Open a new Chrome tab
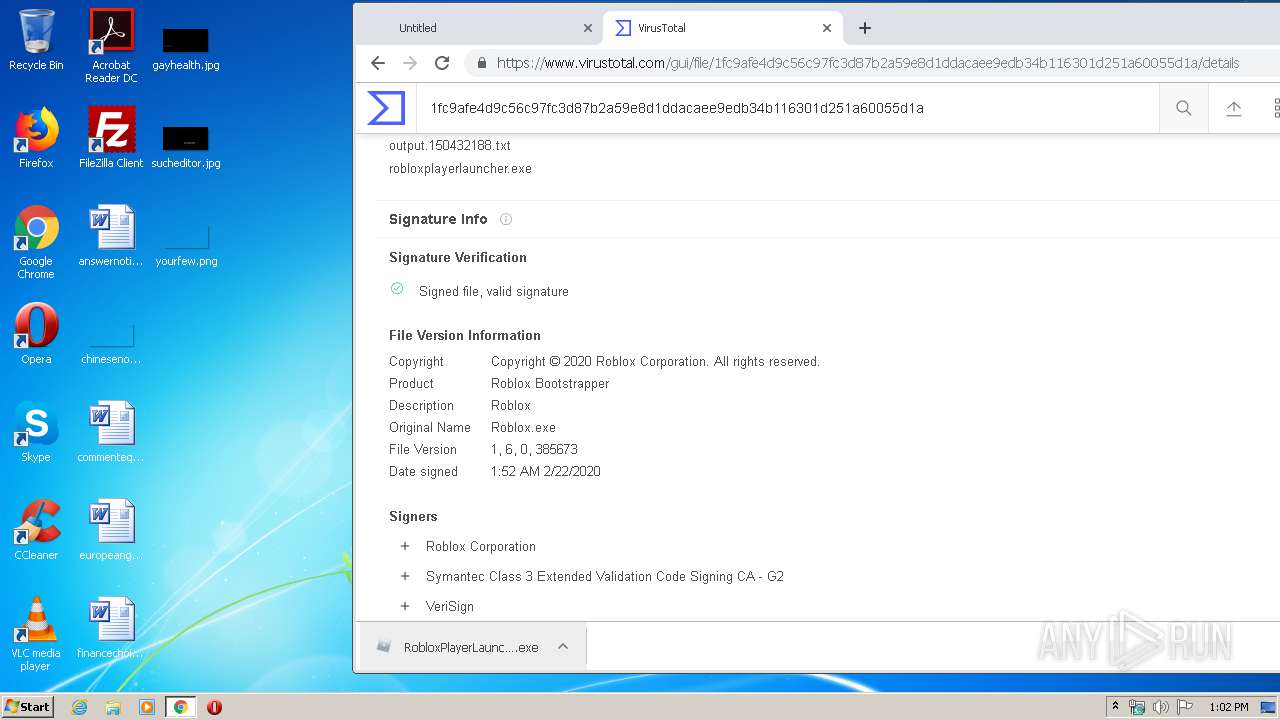The width and height of the screenshot is (1280, 720). pyautogui.click(x=865, y=28)
